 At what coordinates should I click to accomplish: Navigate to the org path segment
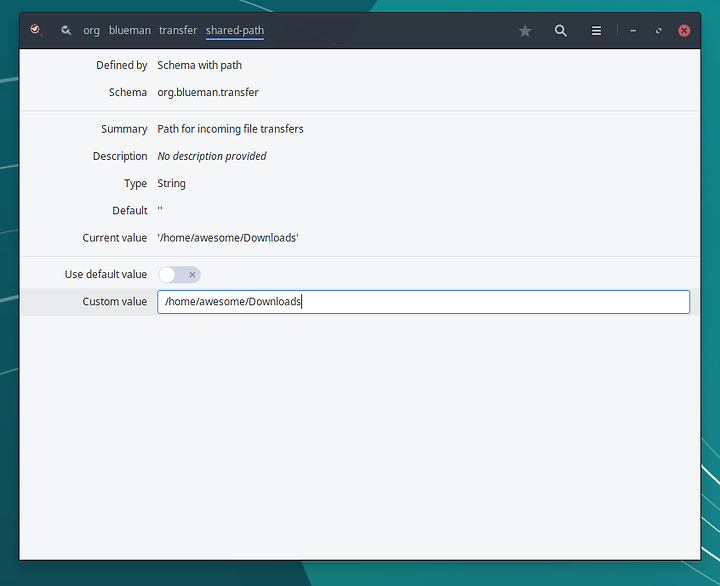click(x=91, y=30)
